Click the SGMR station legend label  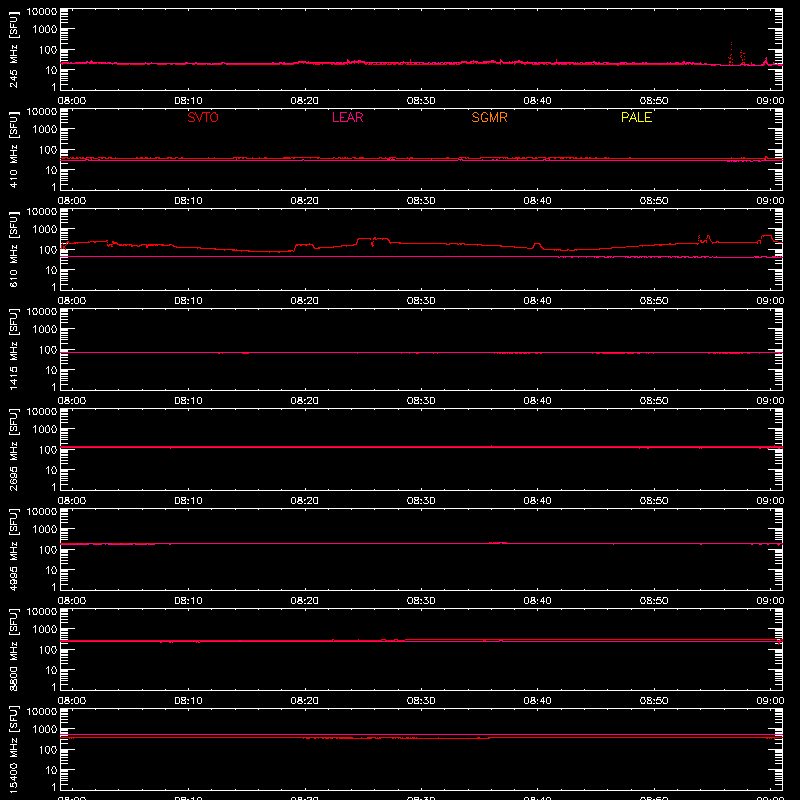(489, 117)
